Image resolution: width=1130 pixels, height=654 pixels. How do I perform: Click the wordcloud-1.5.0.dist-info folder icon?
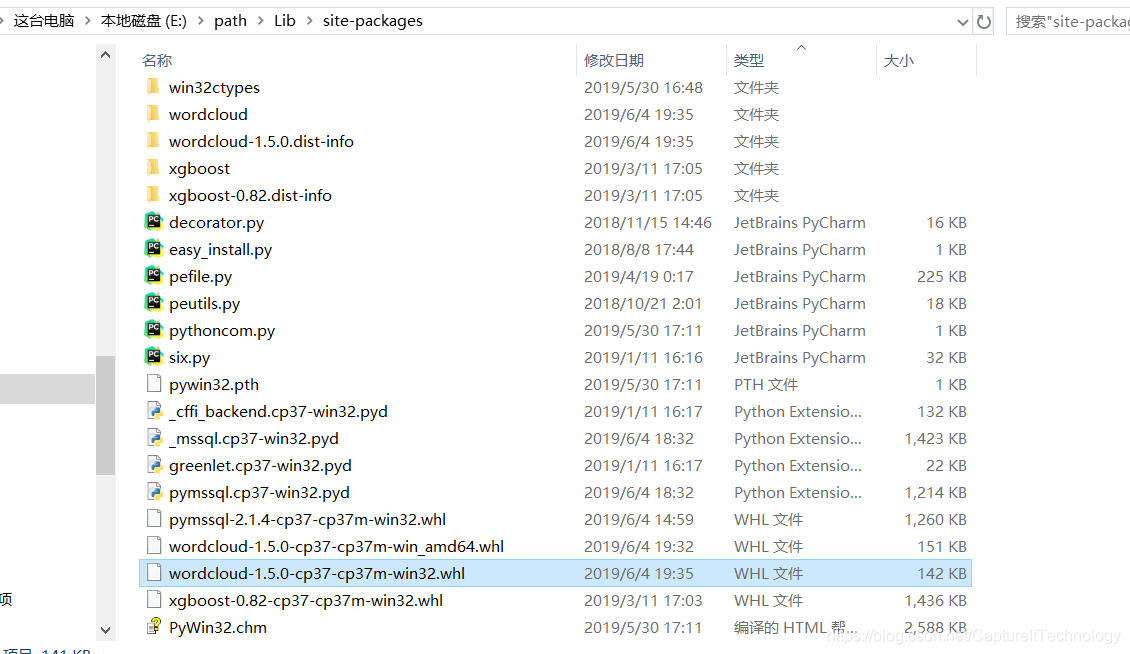click(x=153, y=141)
